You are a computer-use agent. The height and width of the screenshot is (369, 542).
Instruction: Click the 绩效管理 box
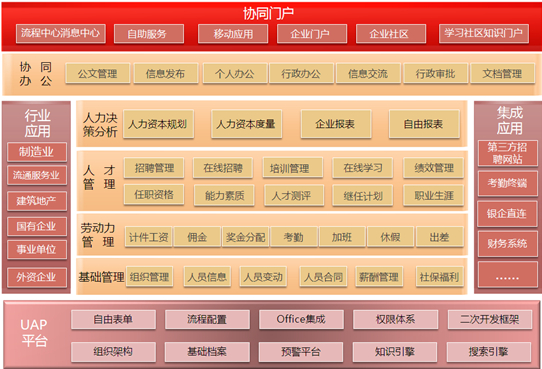point(433,168)
